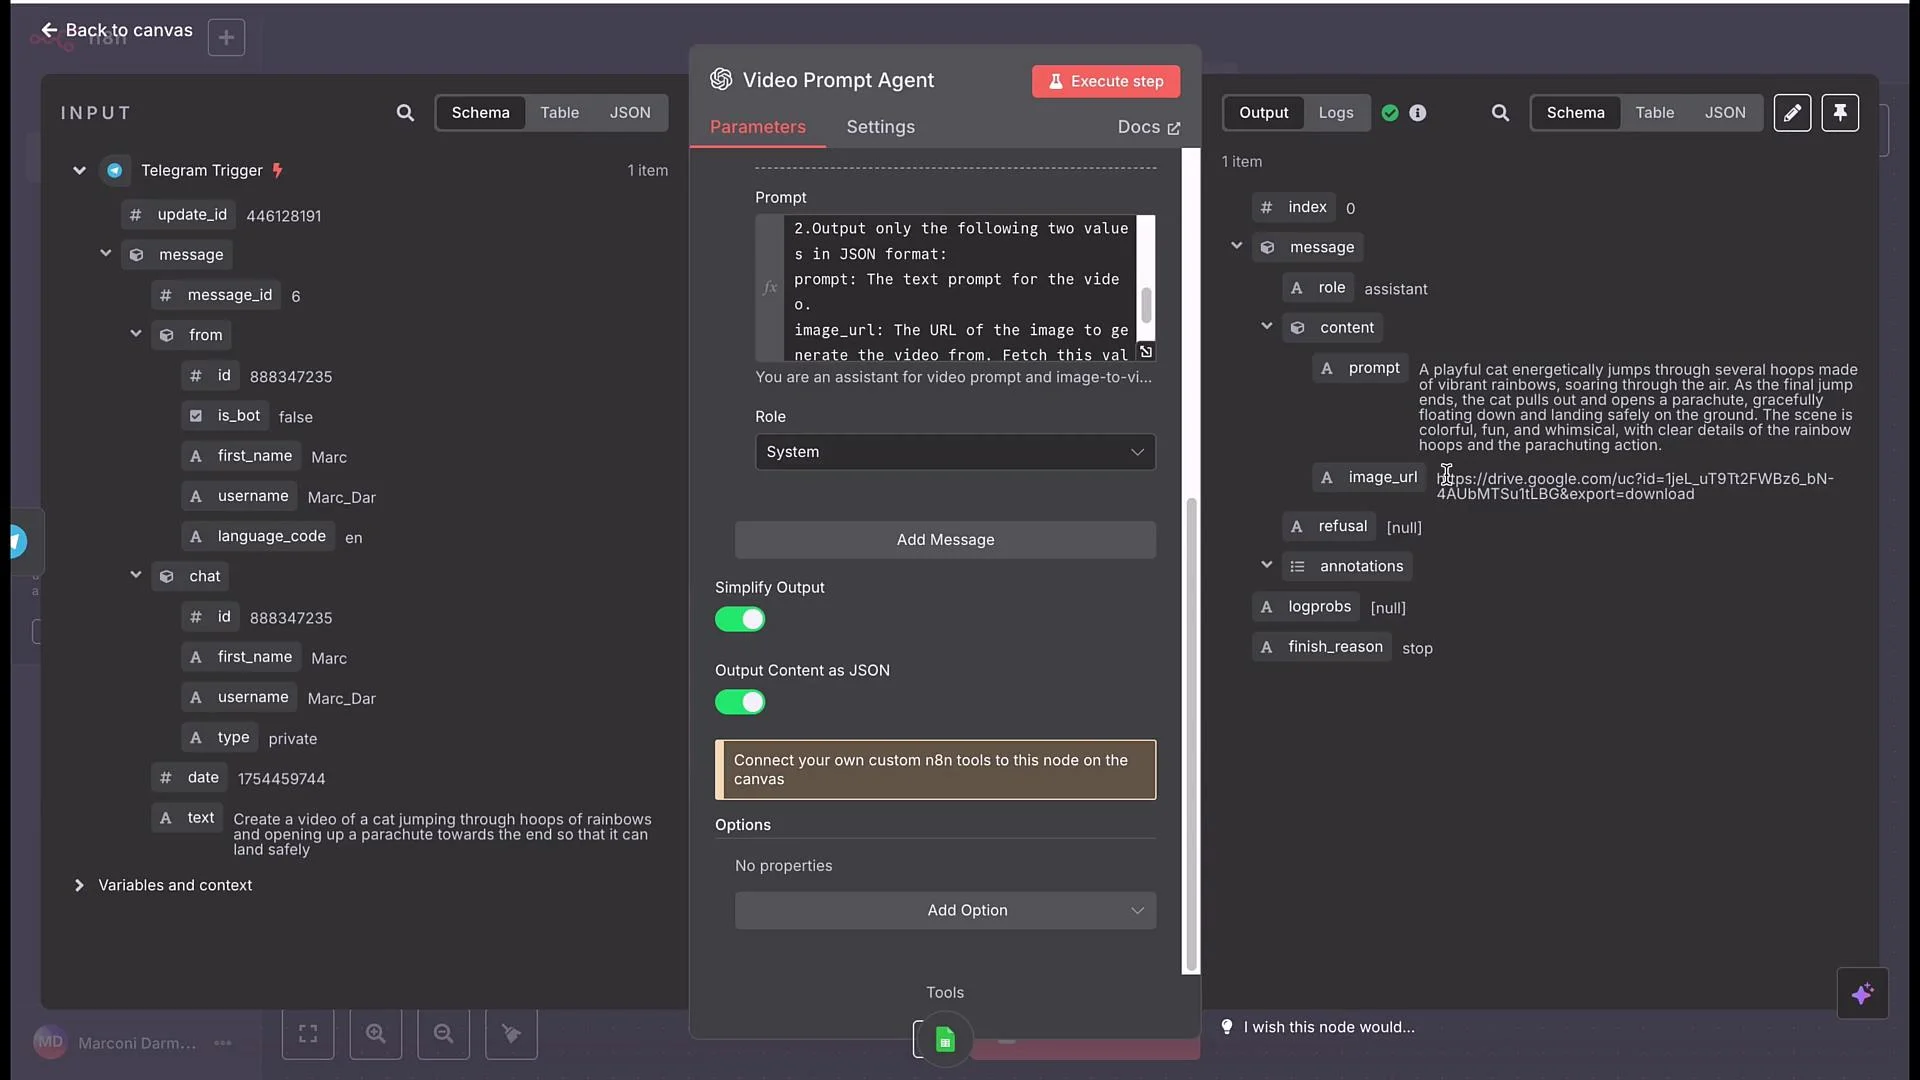Click the prompt editor inner scrollbar
Viewport: 1920px width, 1080px height.
[x=1146, y=305]
